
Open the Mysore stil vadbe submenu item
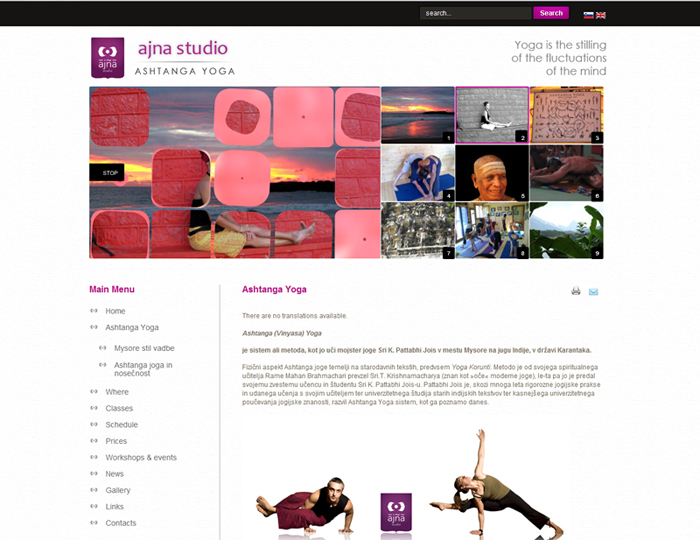[x=144, y=348]
